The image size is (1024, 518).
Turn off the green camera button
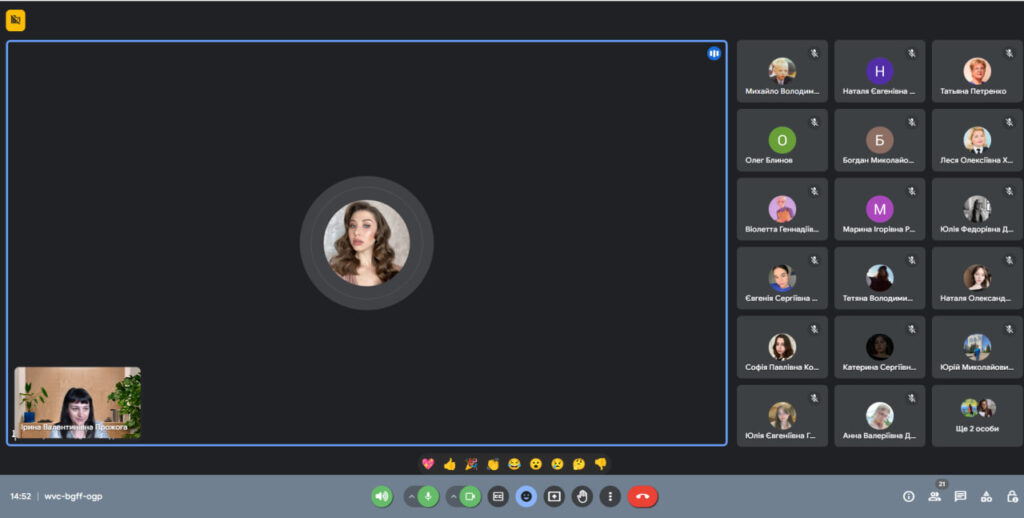[470, 496]
